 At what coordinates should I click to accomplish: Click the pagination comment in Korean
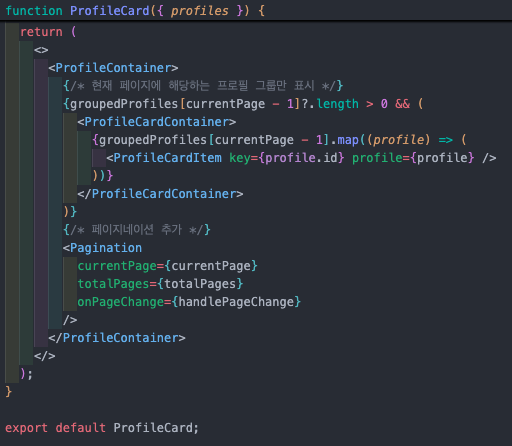[137, 230]
